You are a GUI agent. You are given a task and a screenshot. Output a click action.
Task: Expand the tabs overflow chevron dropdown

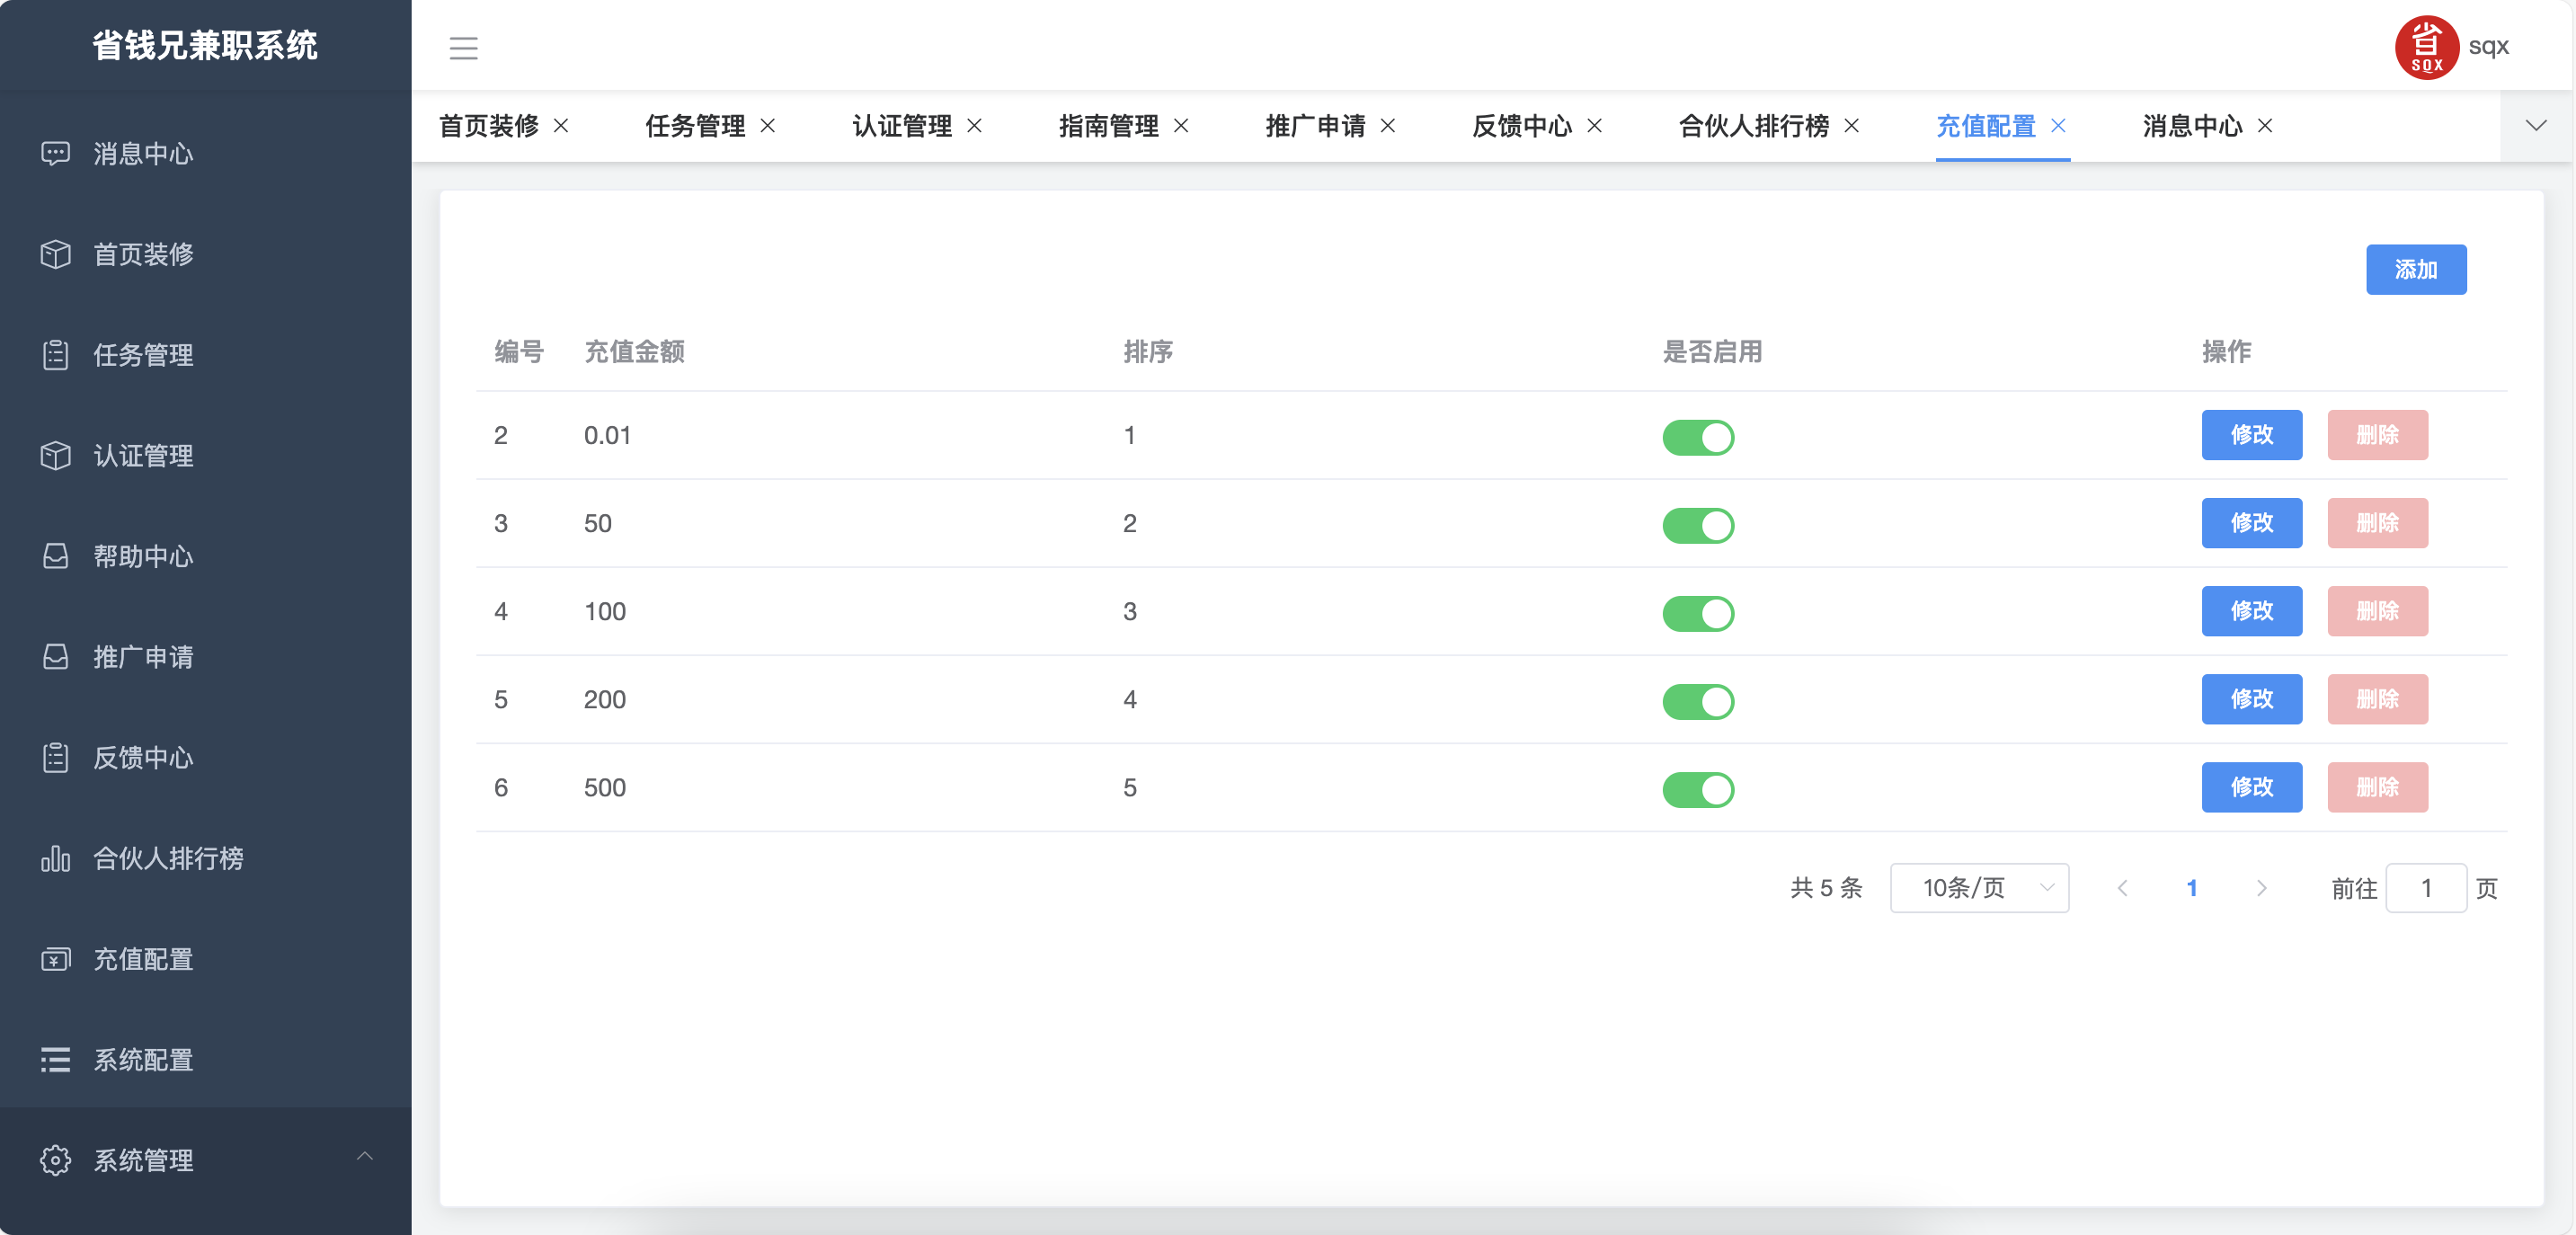coord(2535,126)
